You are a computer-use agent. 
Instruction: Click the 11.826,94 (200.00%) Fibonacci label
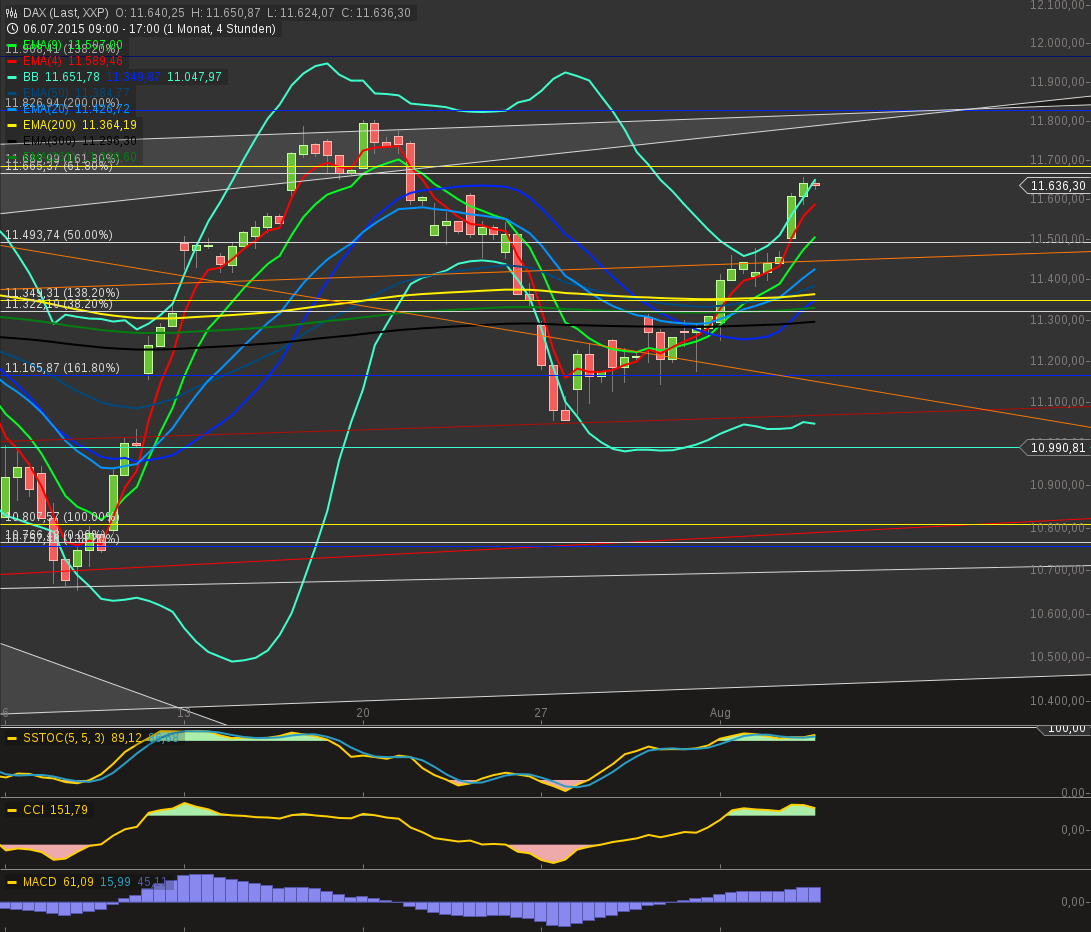click(x=63, y=103)
